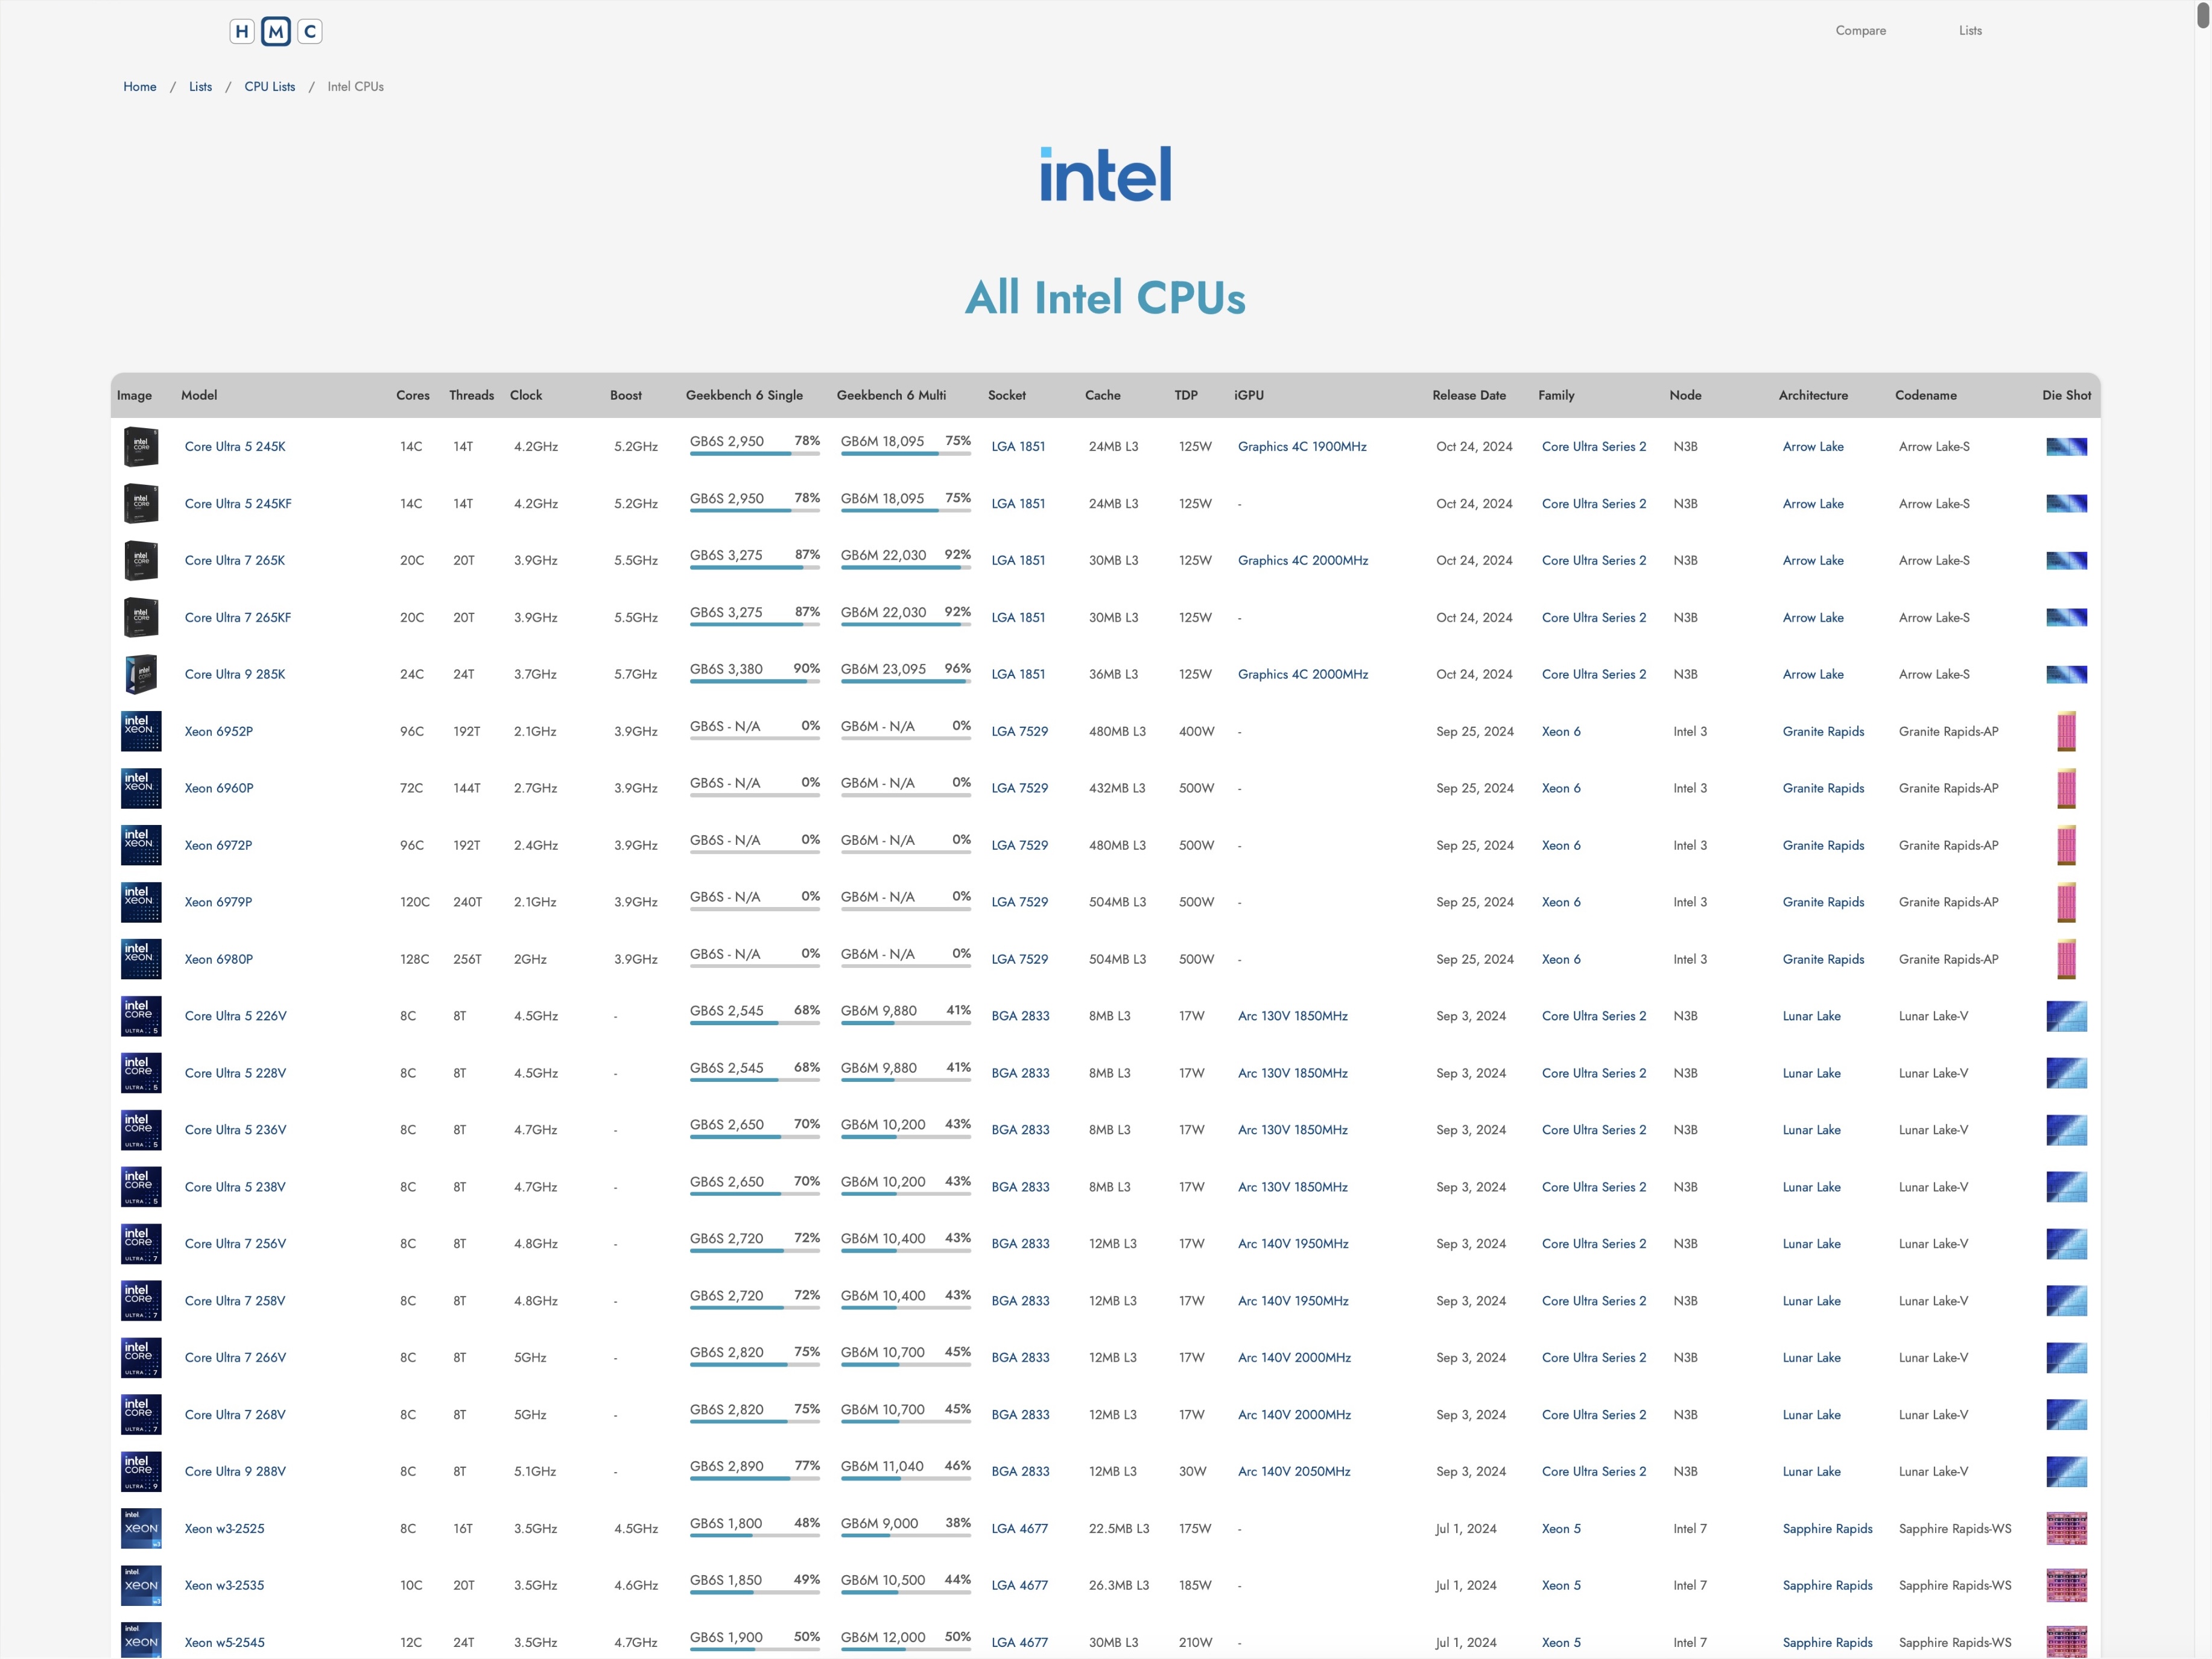
Task: Open die shot for Core Ultra 9 288V
Action: tap(2066, 1471)
